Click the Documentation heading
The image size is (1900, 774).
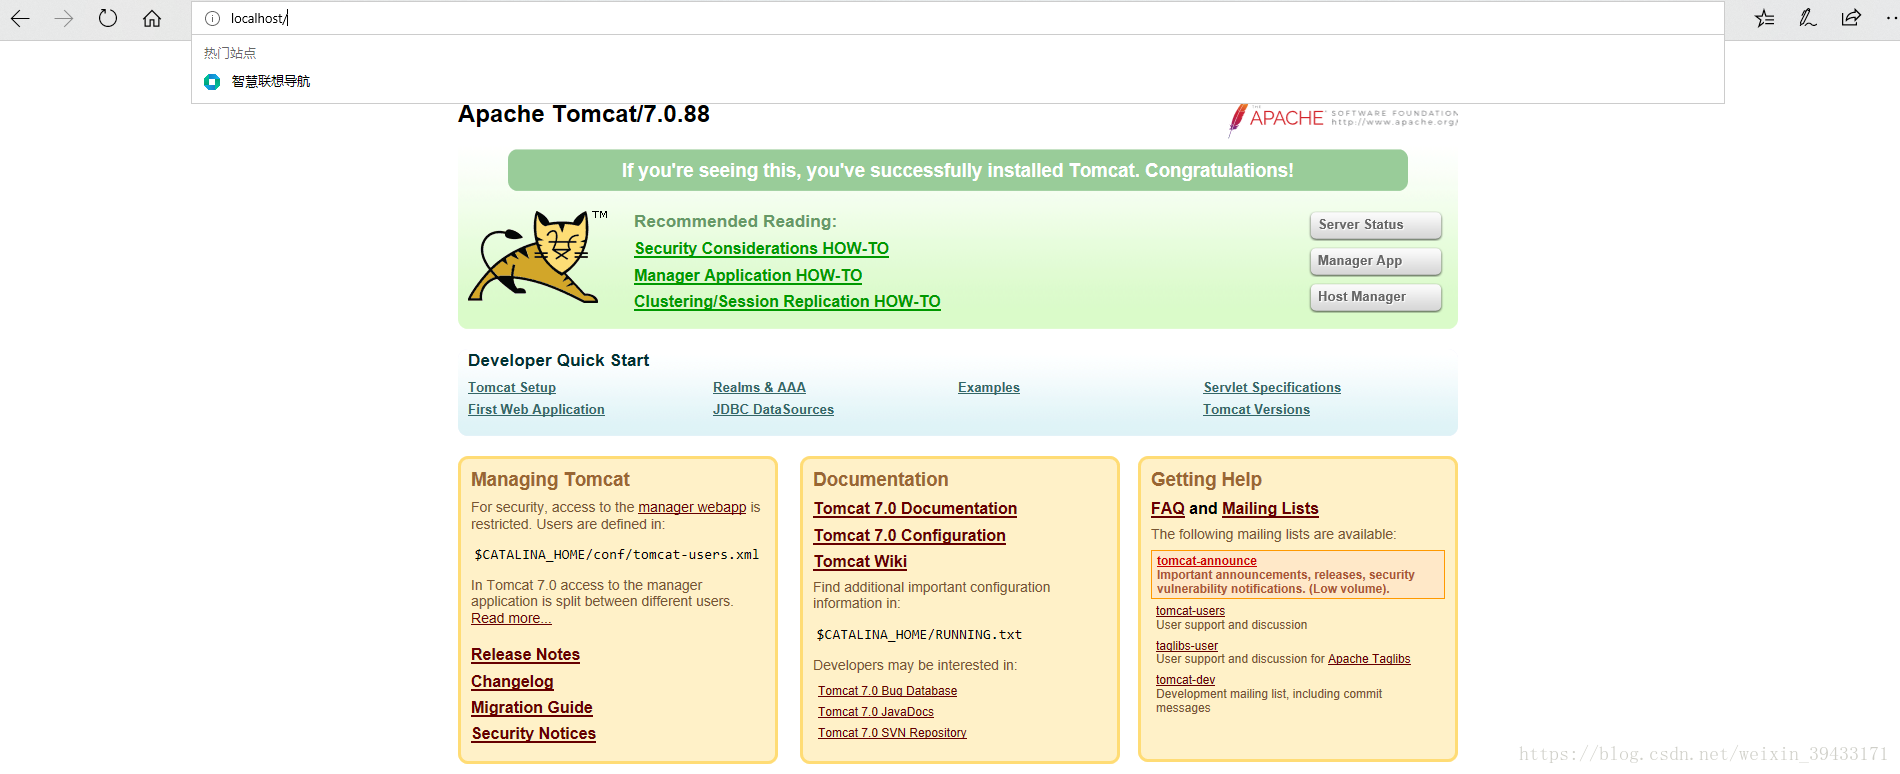880,480
